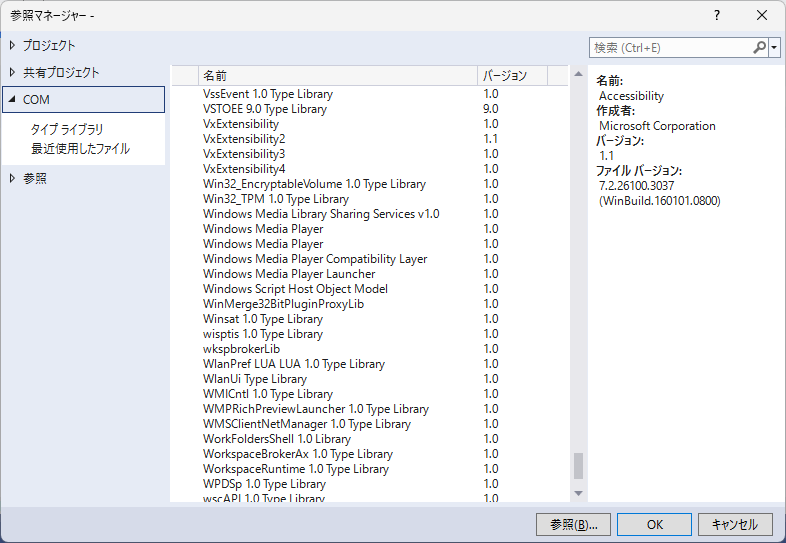This screenshot has height=543, width=786.
Task: Collapse the COM section
Action: [x=12, y=99]
